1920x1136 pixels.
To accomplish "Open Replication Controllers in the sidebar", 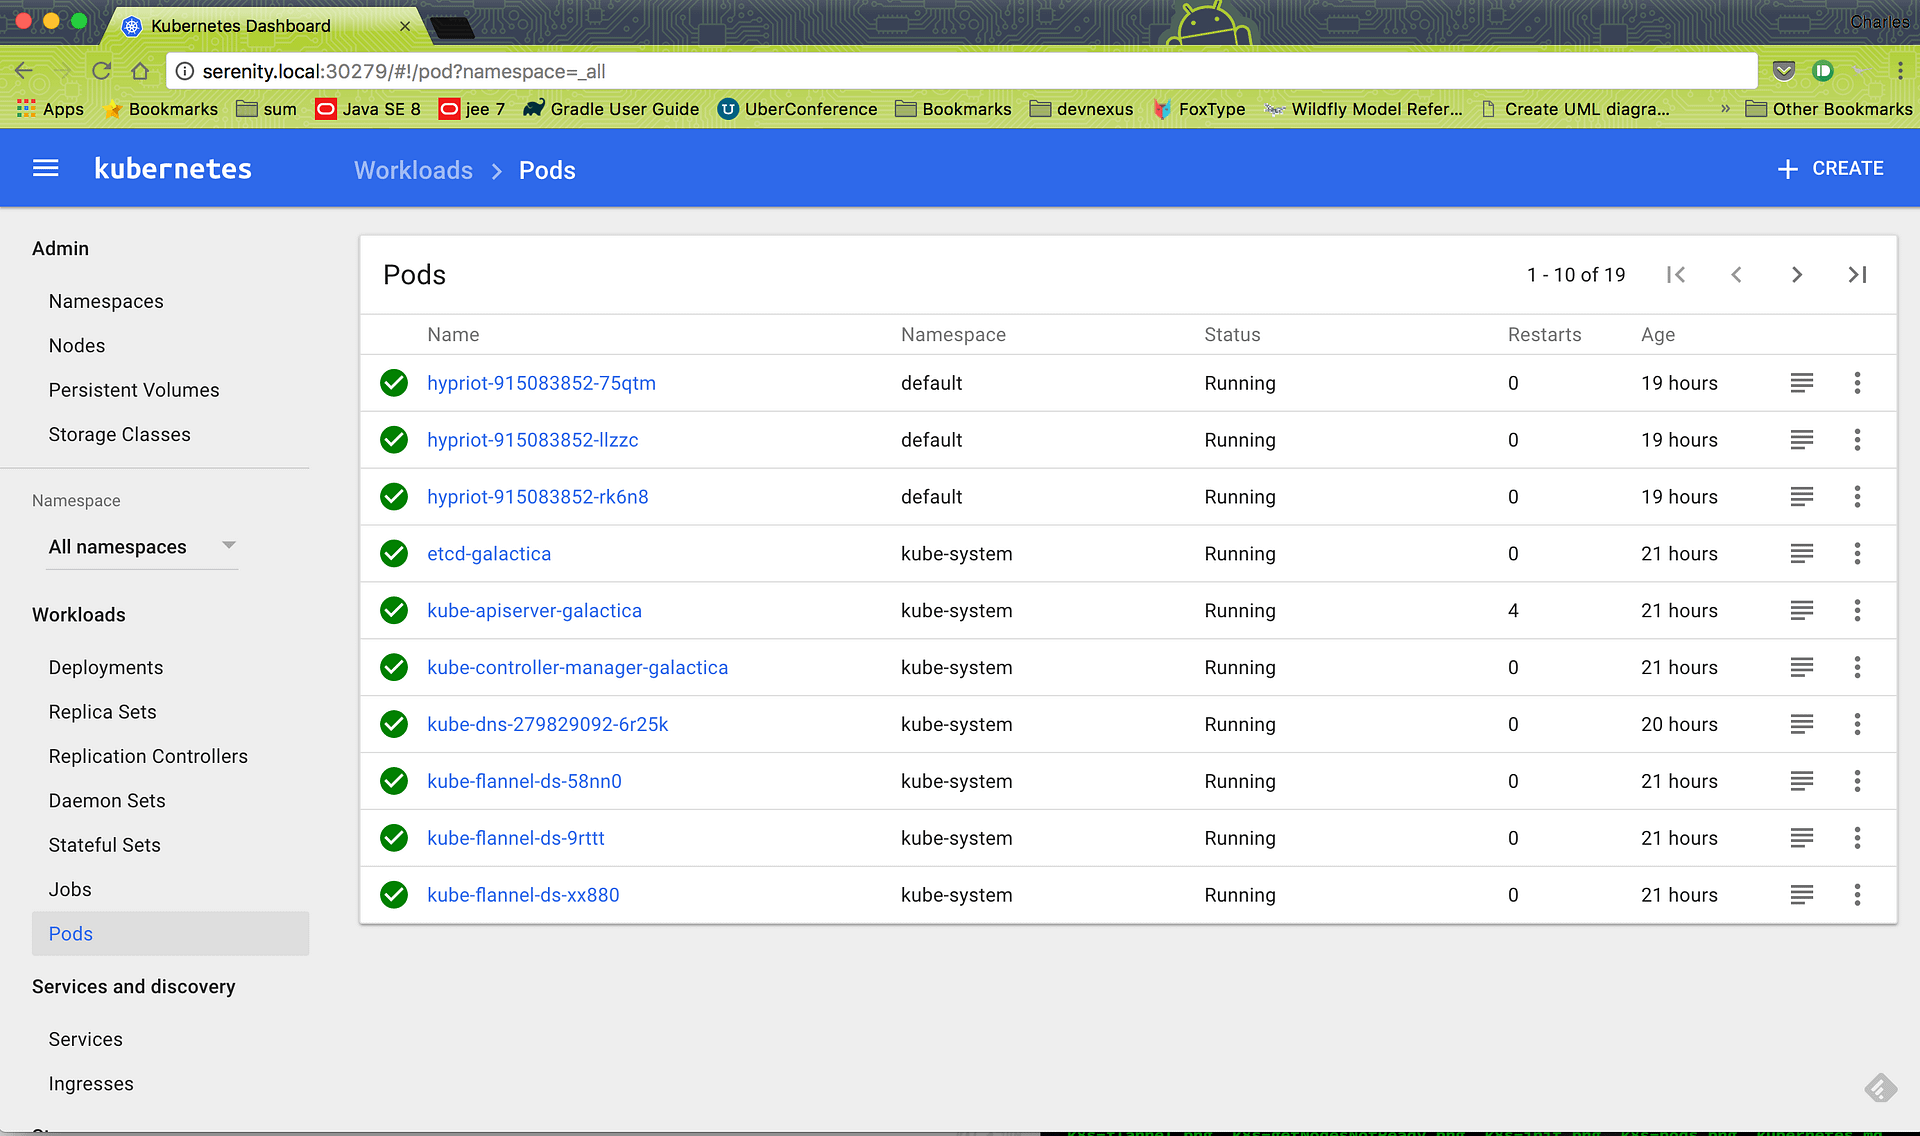I will [x=148, y=757].
